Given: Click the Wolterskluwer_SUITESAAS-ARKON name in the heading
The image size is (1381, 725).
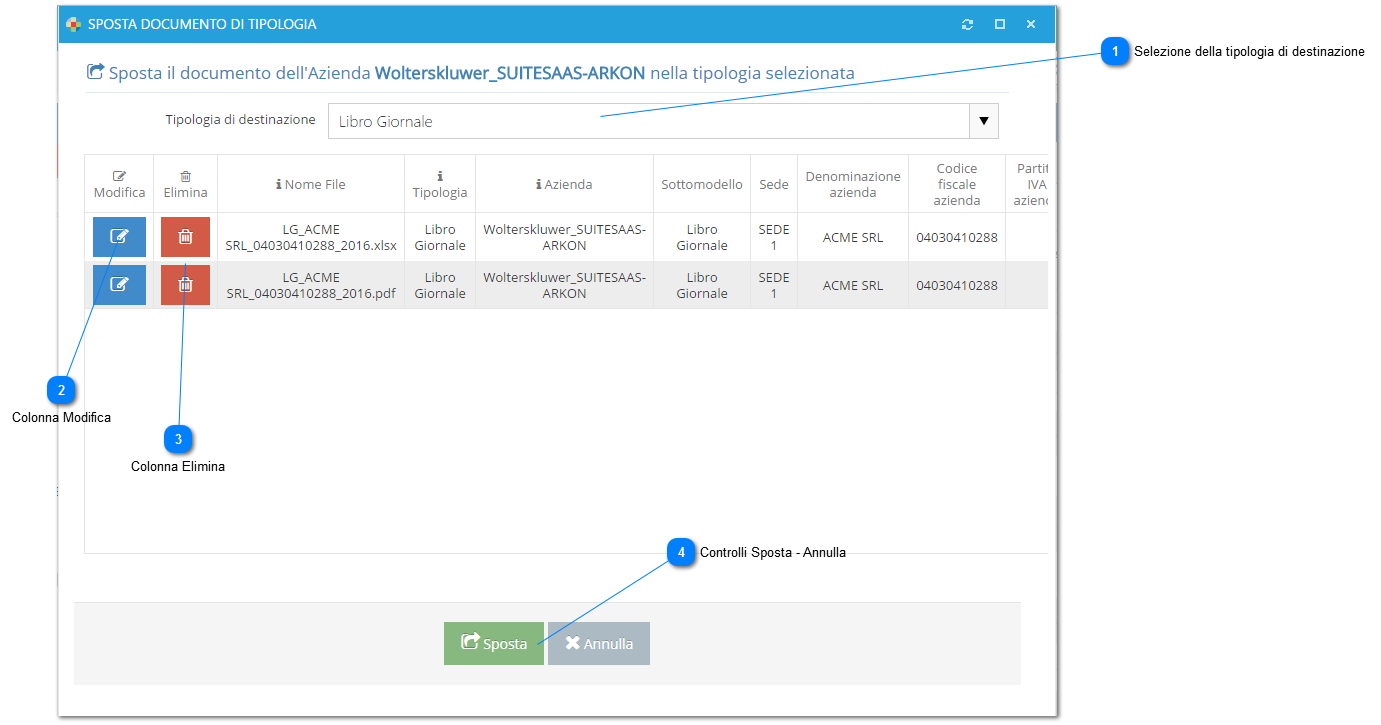Looking at the screenshot, I should pyautogui.click(x=510, y=73).
